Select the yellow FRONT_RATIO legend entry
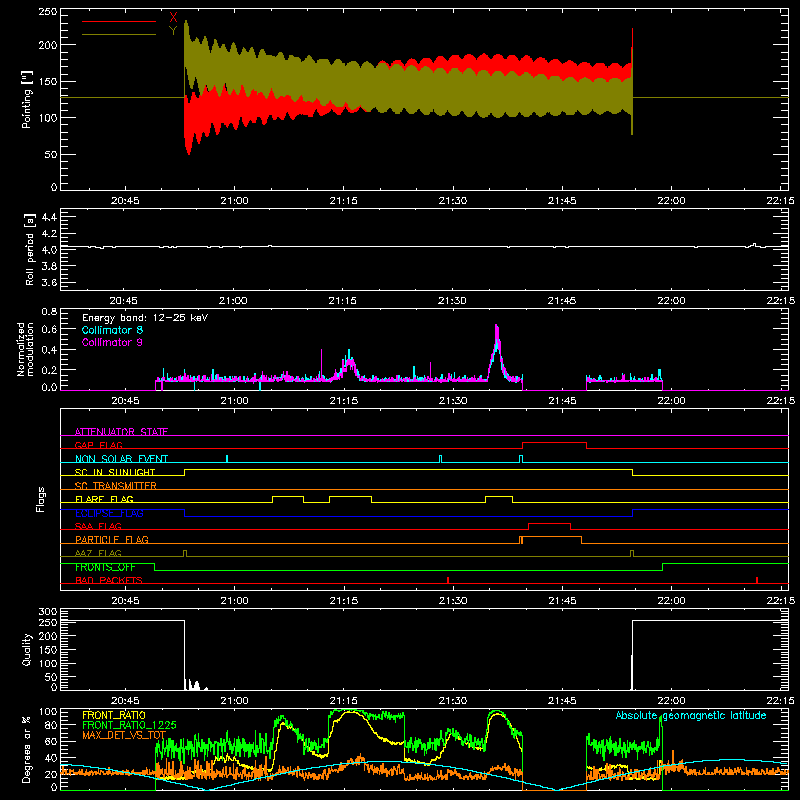 click(113, 715)
